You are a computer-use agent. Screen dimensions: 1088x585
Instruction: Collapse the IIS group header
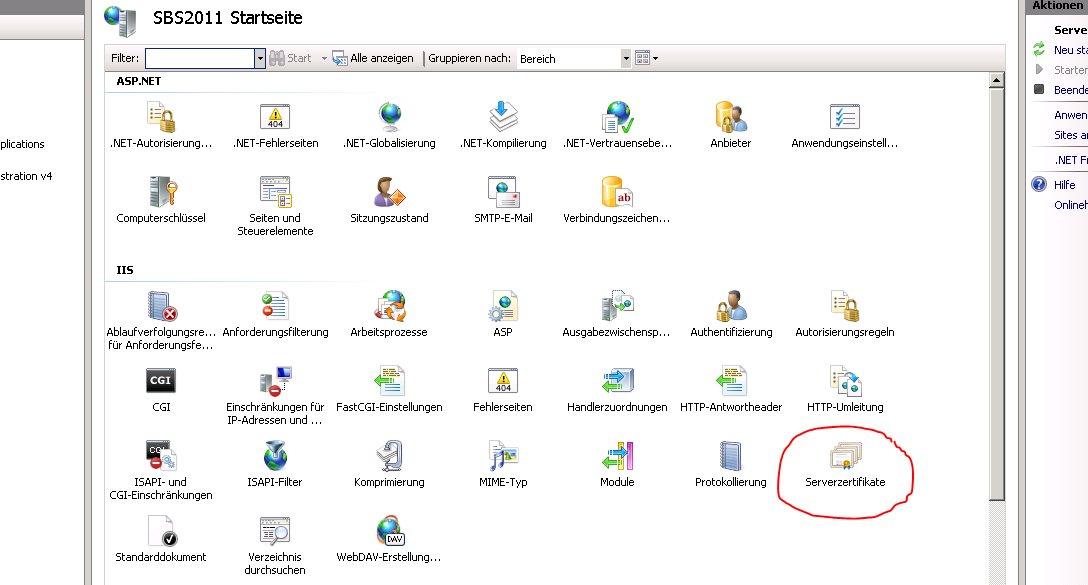(125, 270)
